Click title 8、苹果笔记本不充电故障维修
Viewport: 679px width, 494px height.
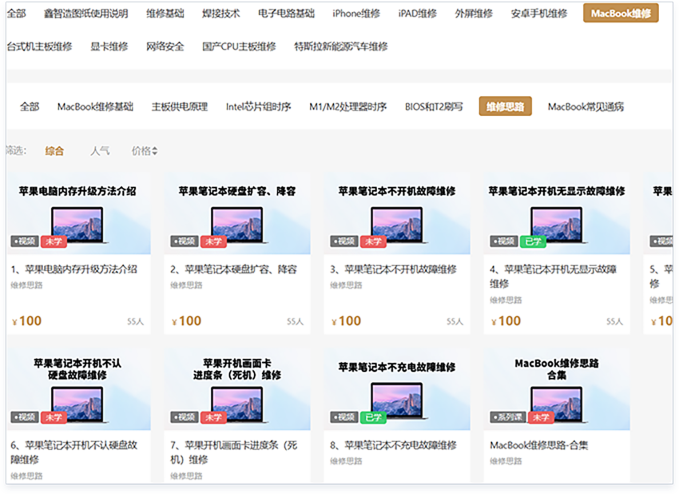[394, 445]
